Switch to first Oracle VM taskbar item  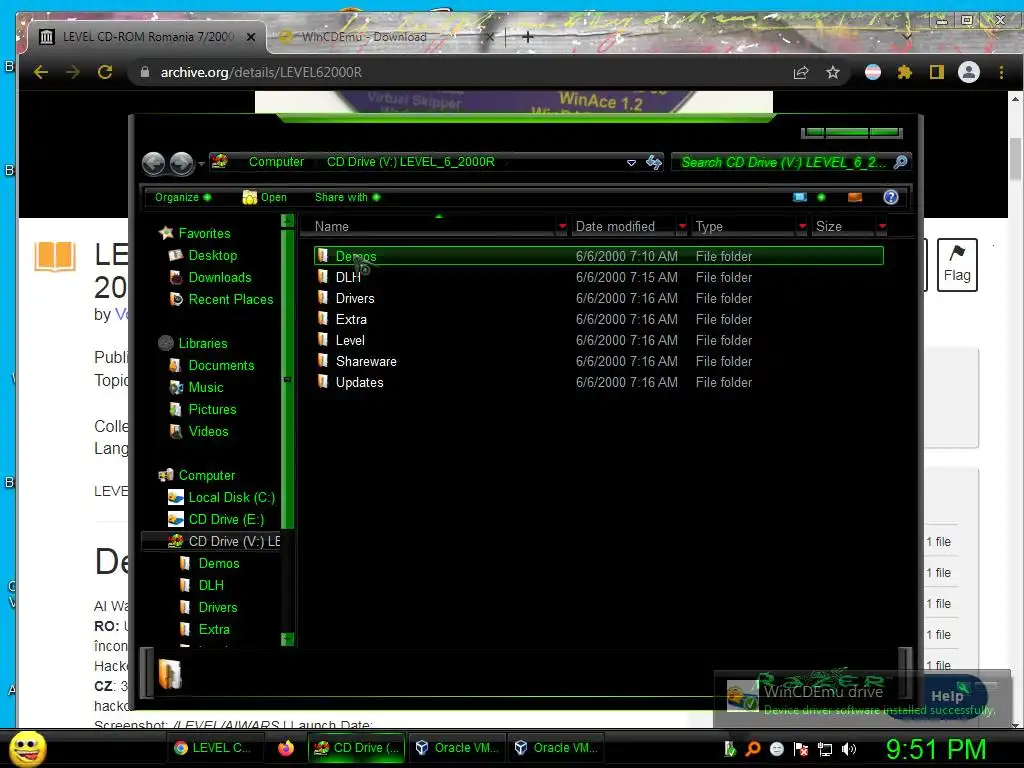tap(458, 748)
